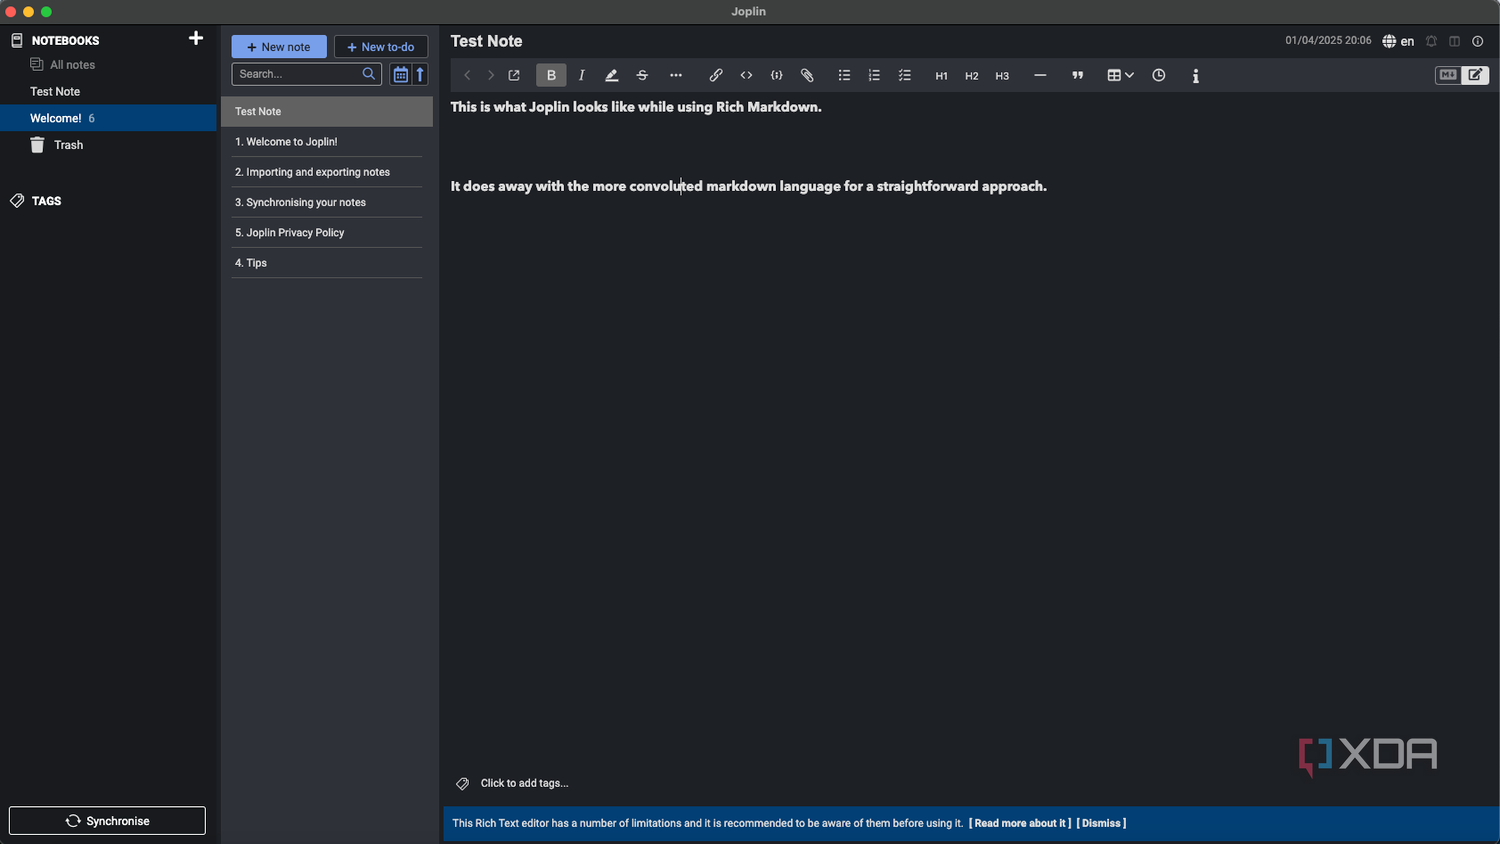
Task: Select the Welcome! notebook
Action: [108, 118]
